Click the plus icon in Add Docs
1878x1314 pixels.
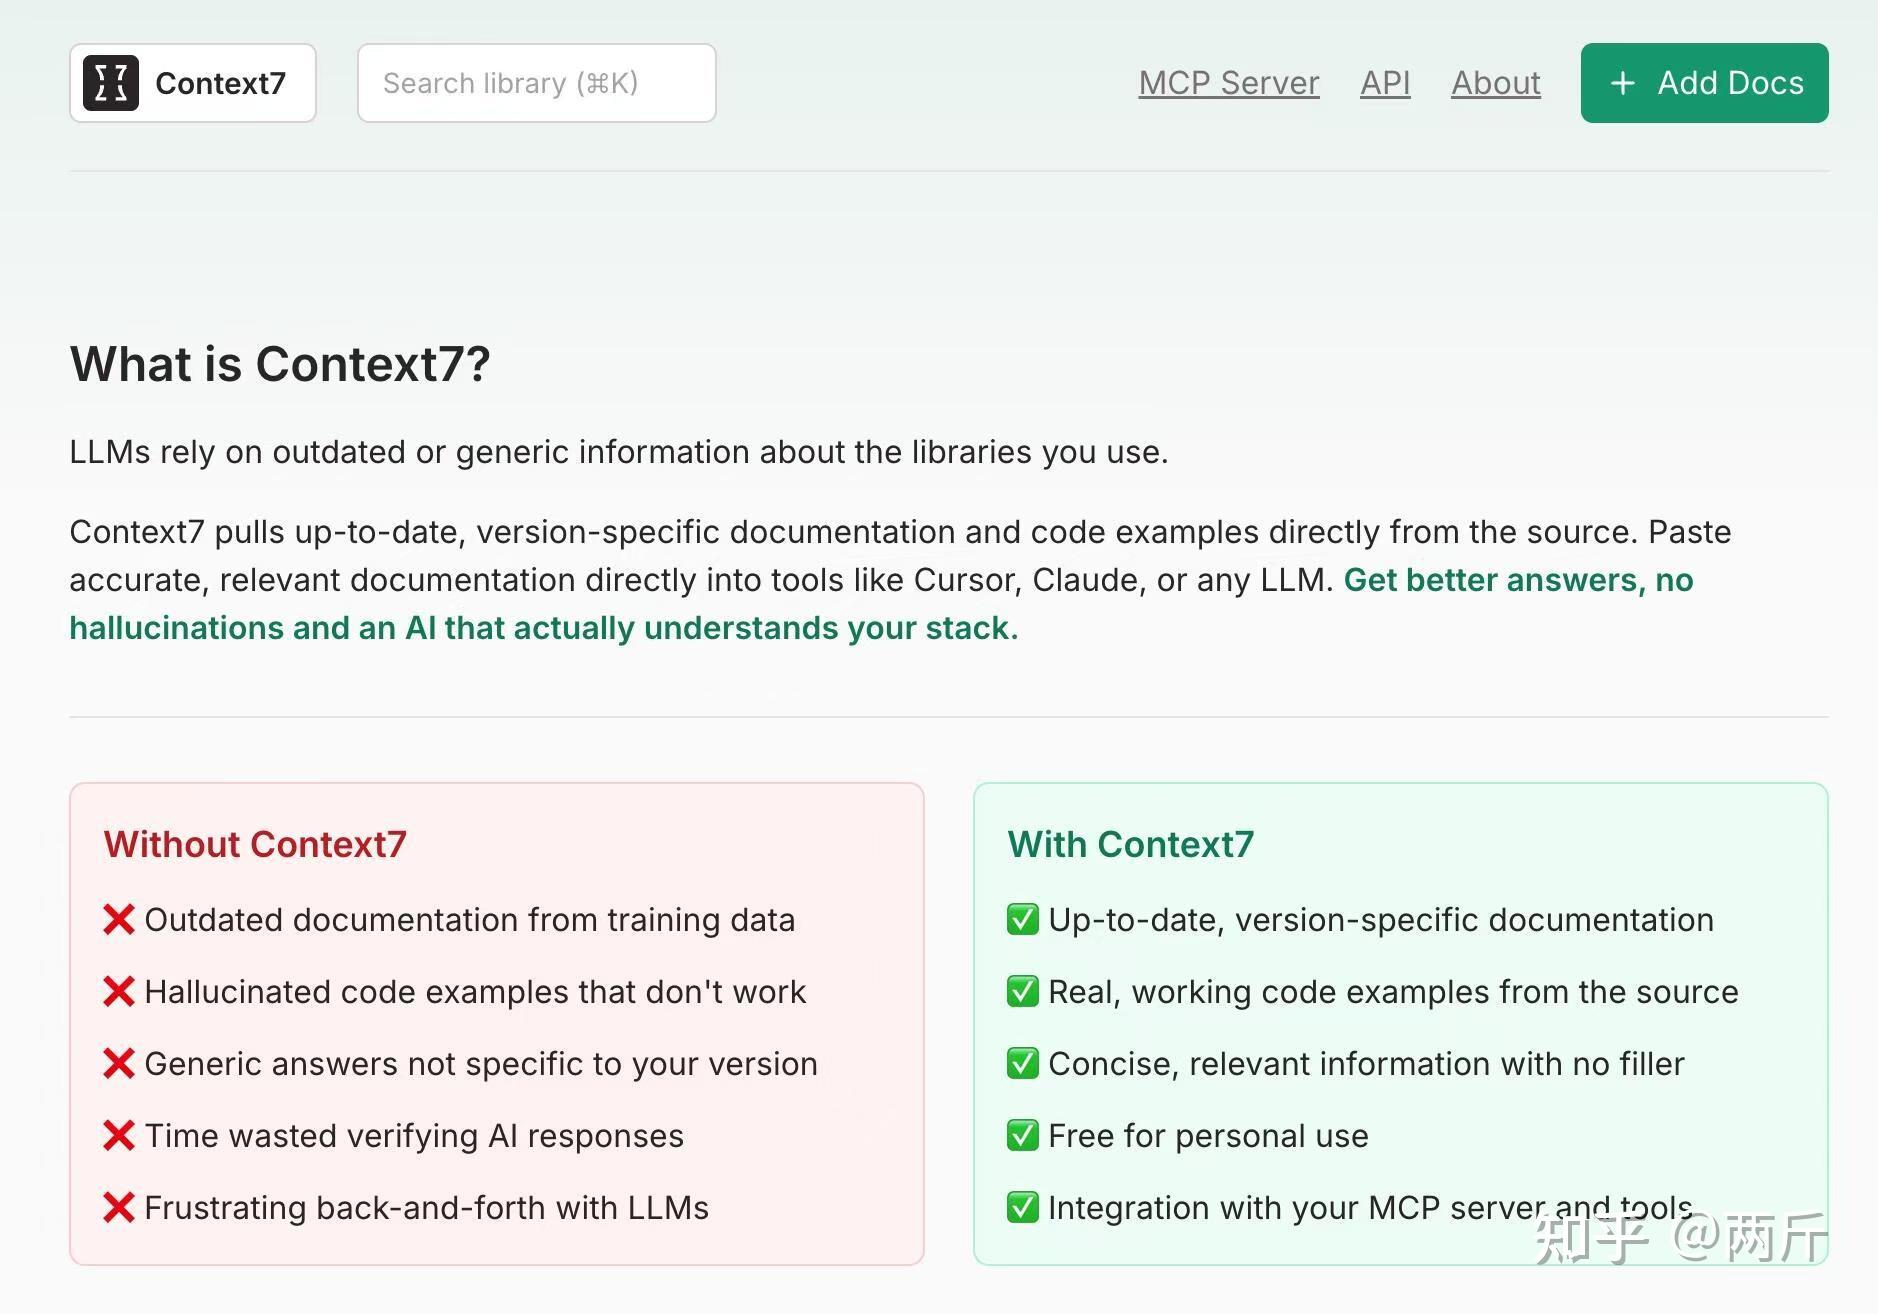coord(1623,83)
